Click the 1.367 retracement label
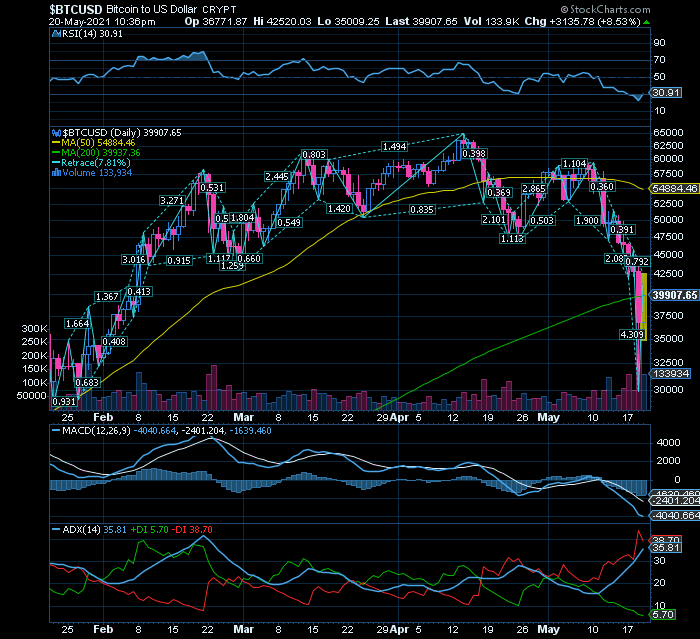Screen dimensions: 700x639 [107, 297]
